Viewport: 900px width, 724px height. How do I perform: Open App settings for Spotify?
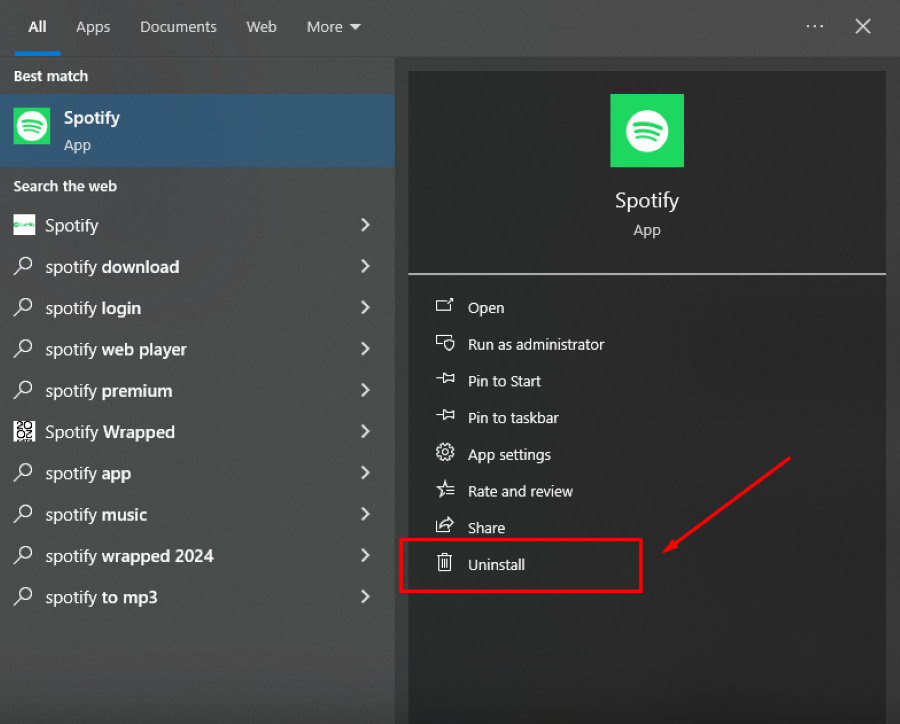[509, 455]
